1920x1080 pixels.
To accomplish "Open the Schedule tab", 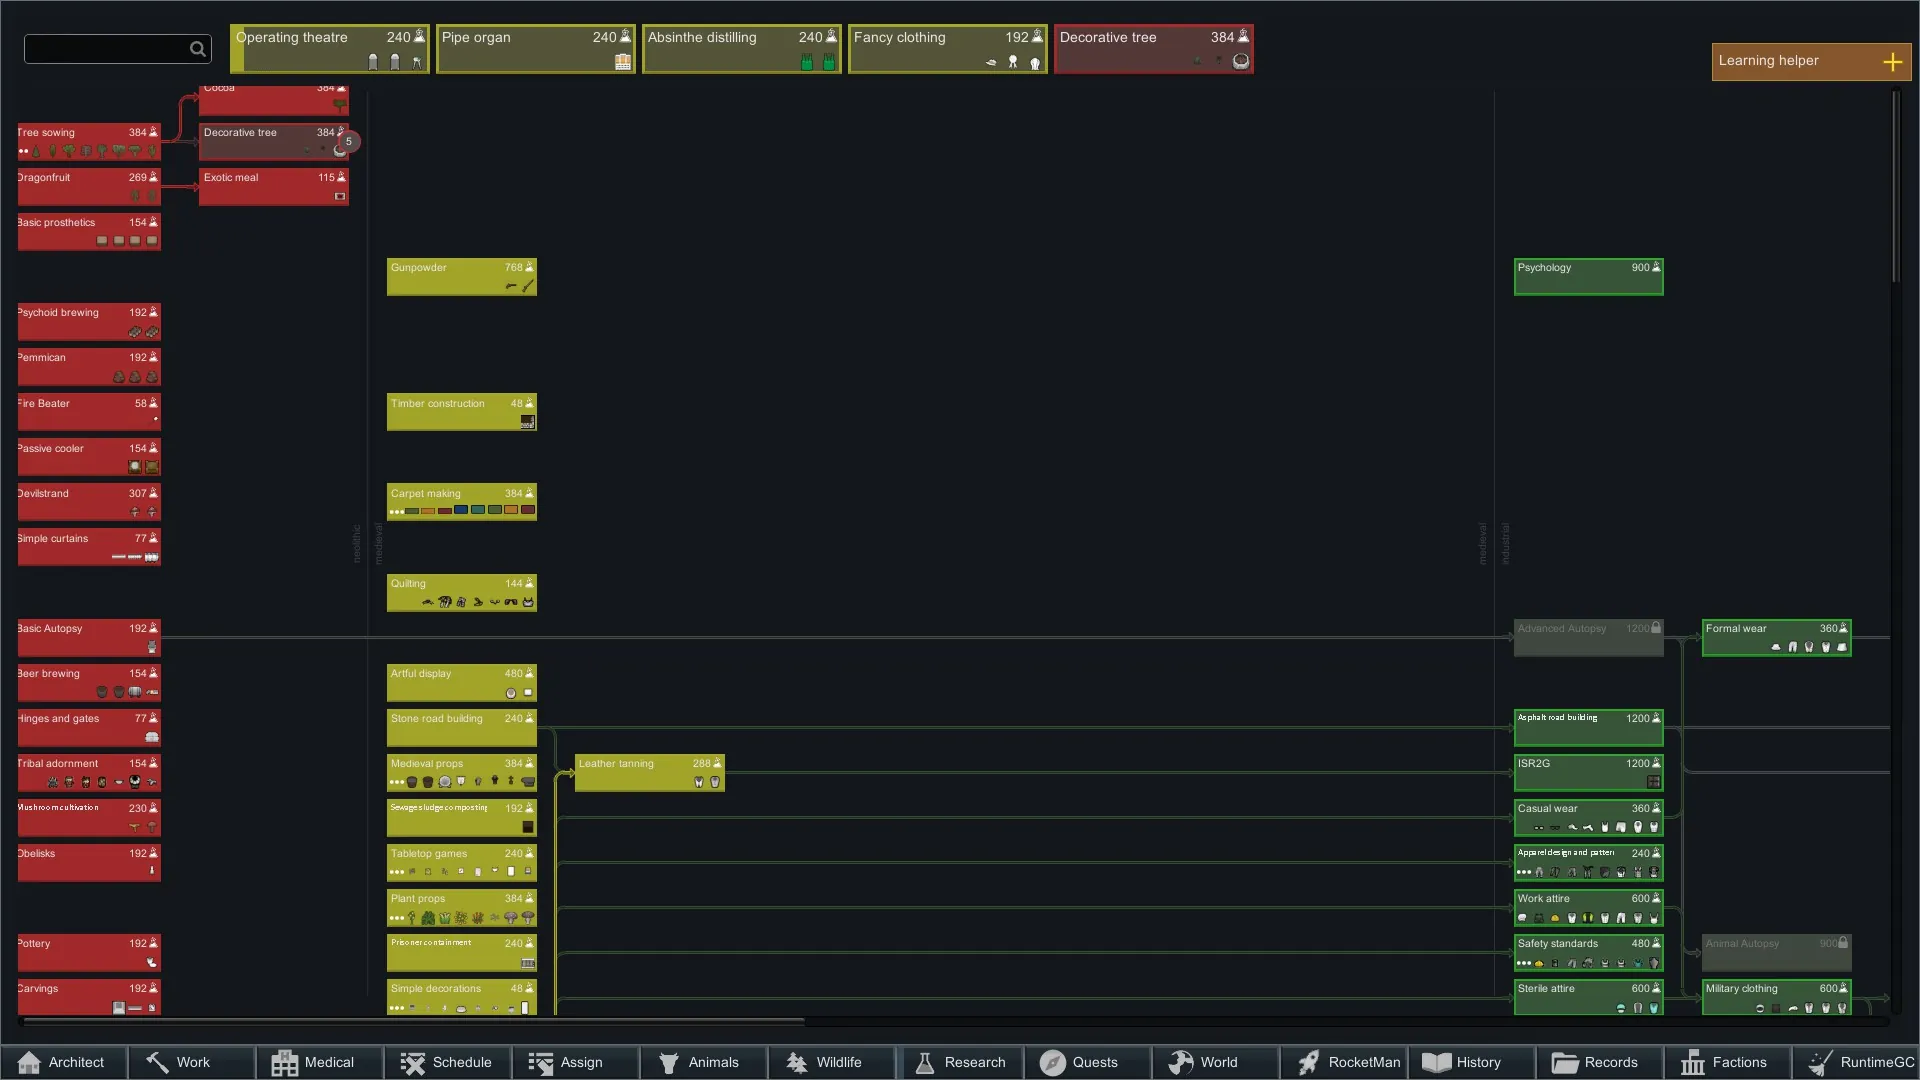I will [x=447, y=1062].
